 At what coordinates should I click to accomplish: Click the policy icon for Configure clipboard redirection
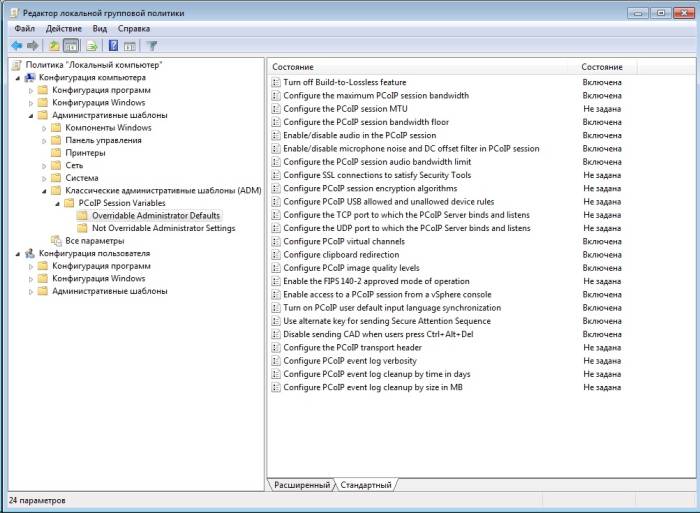[x=276, y=254]
